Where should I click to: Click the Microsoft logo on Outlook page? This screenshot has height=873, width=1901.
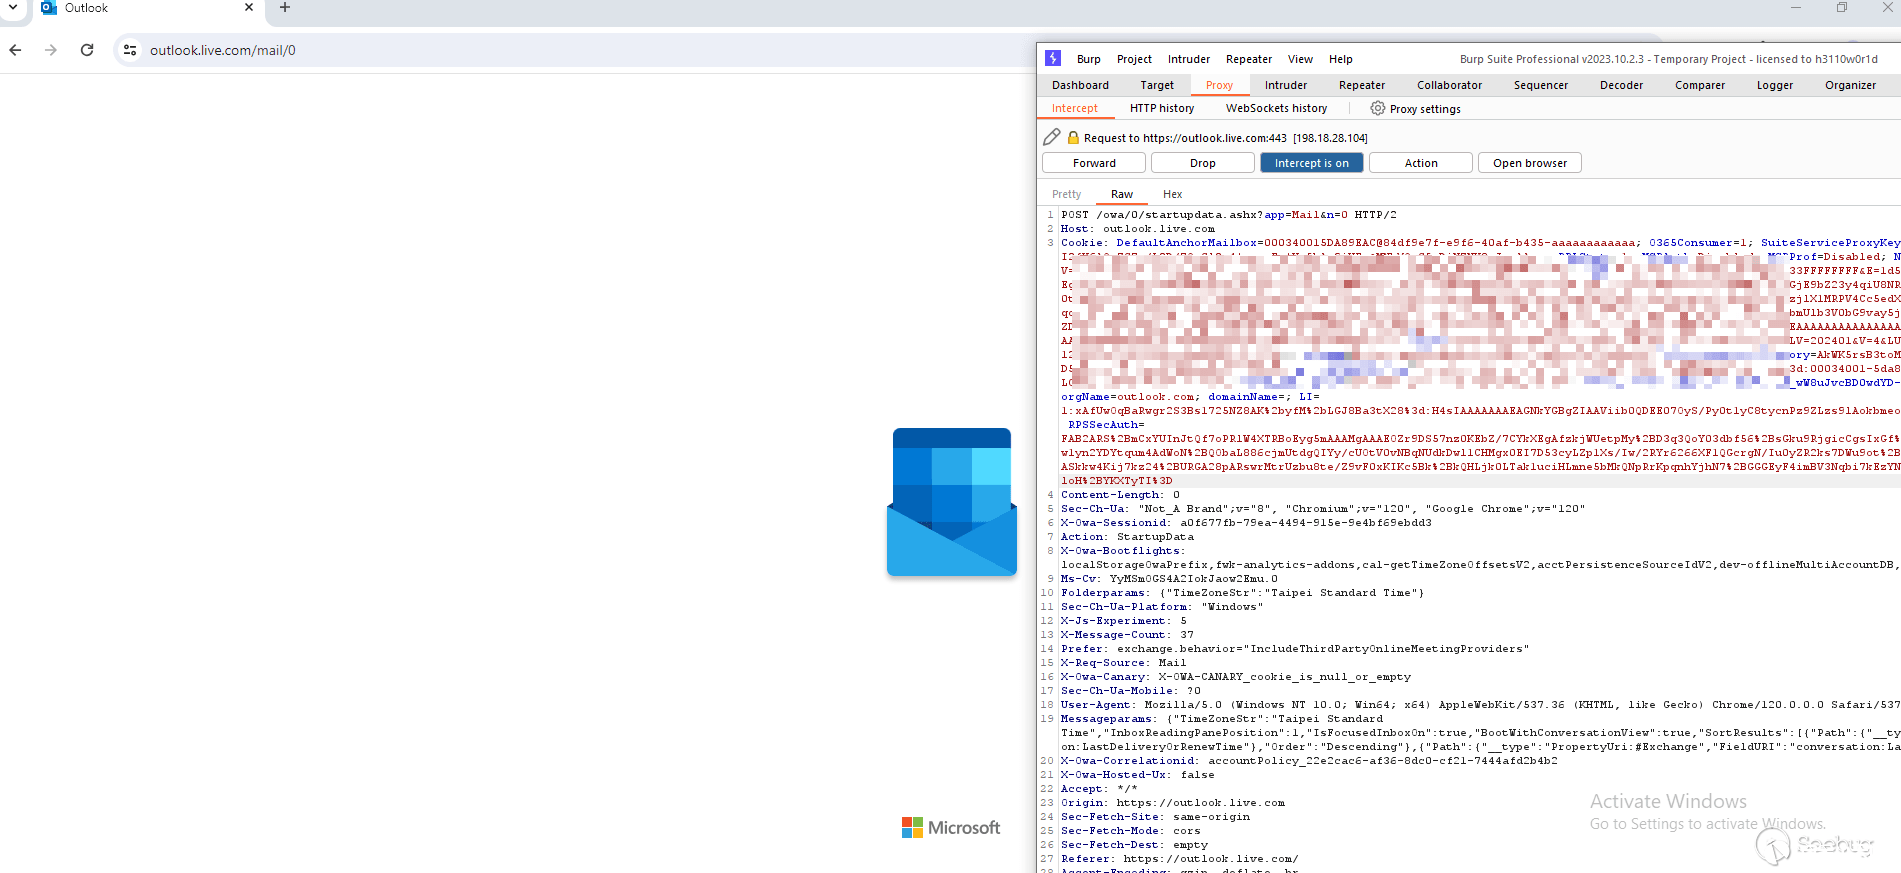pyautogui.click(x=951, y=828)
